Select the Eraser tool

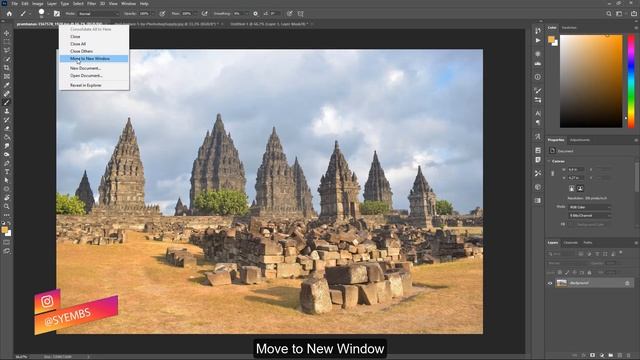pos(7,128)
